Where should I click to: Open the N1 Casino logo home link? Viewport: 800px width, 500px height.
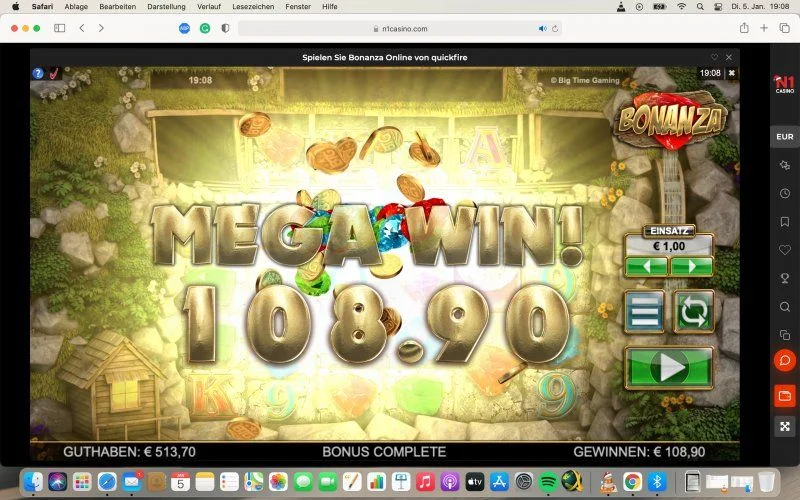785,84
